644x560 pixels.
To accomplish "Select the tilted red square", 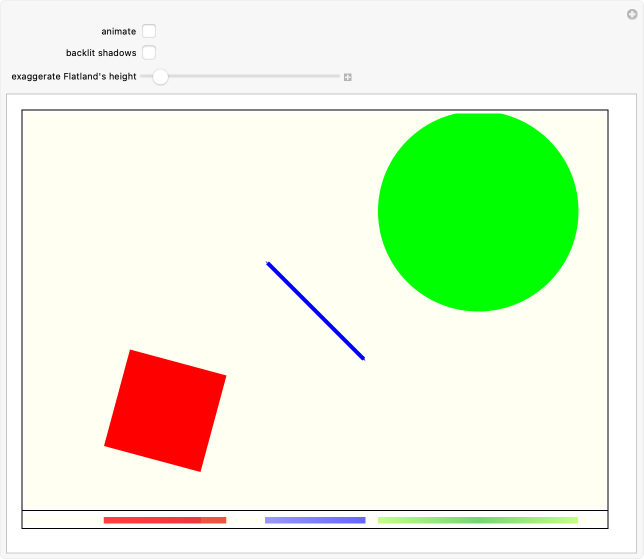I will (165, 410).
